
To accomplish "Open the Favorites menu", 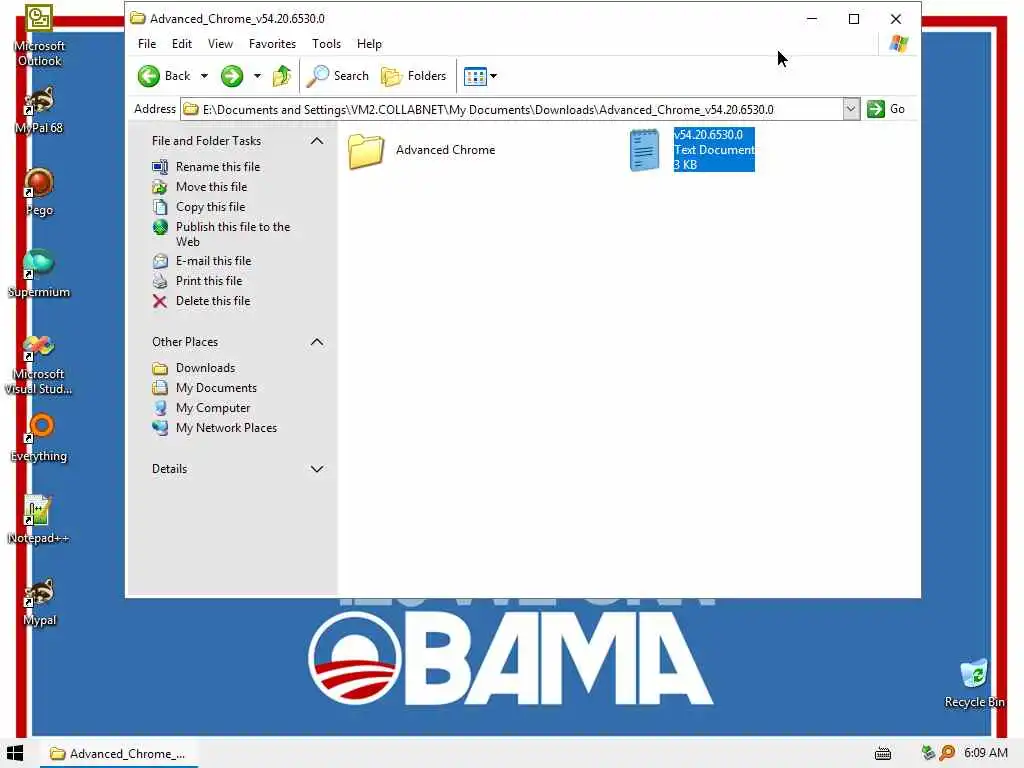I will click(x=272, y=44).
